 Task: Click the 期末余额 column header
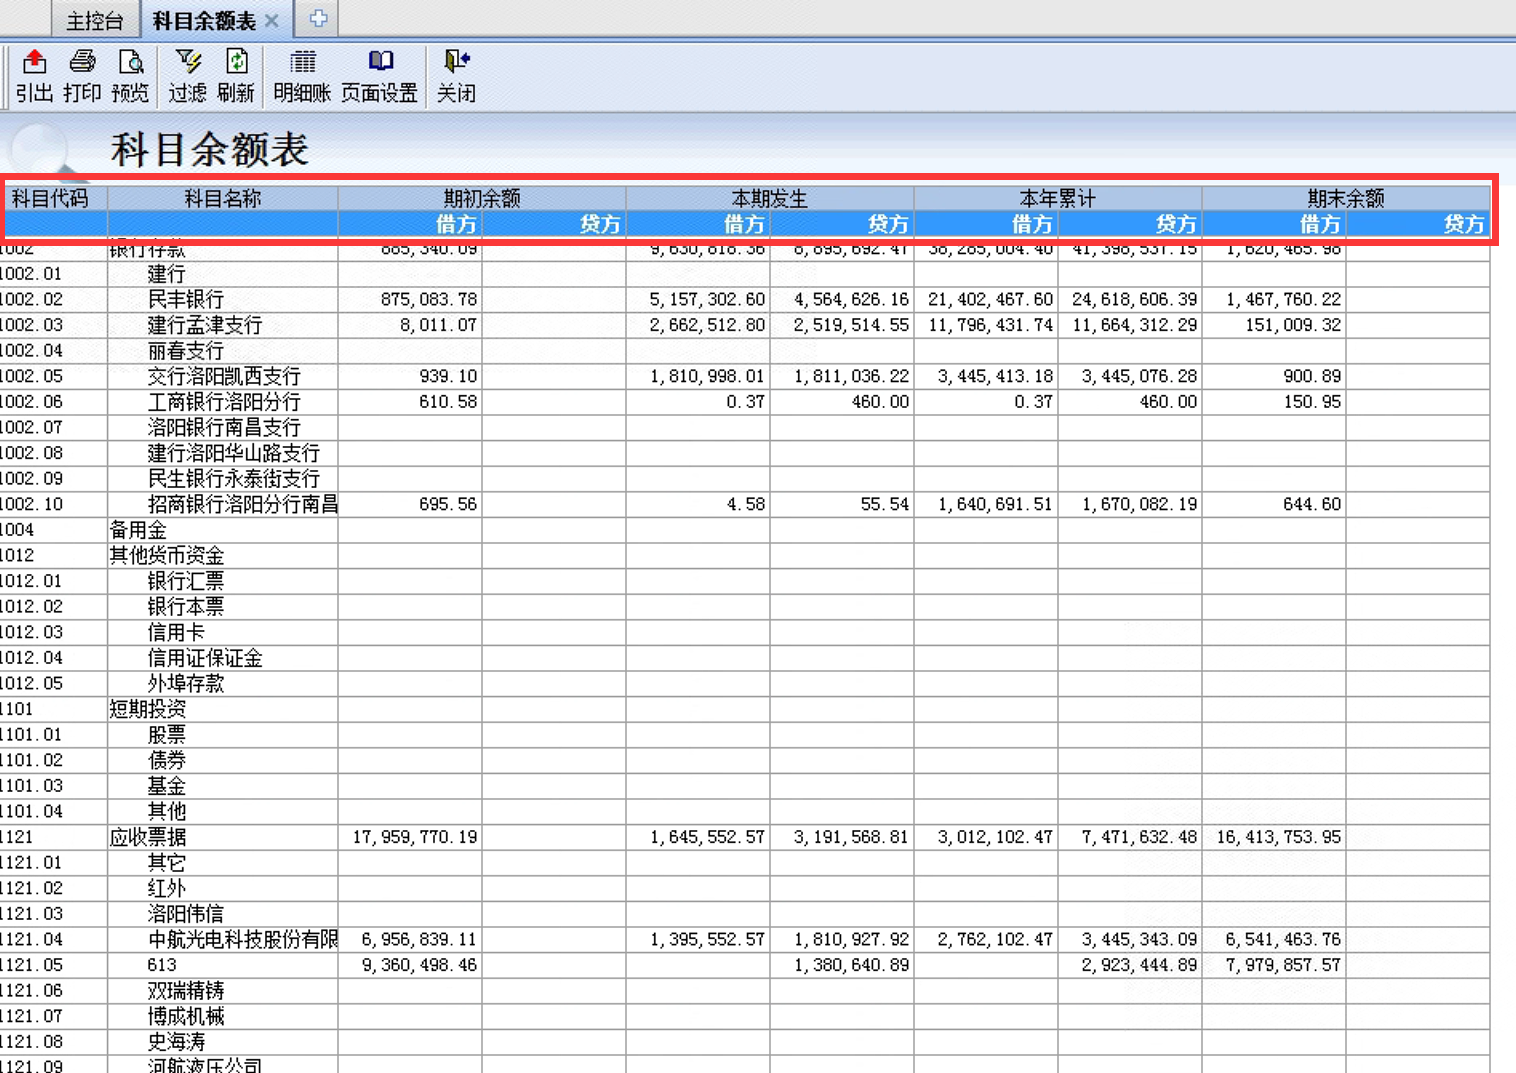[x=1345, y=198]
